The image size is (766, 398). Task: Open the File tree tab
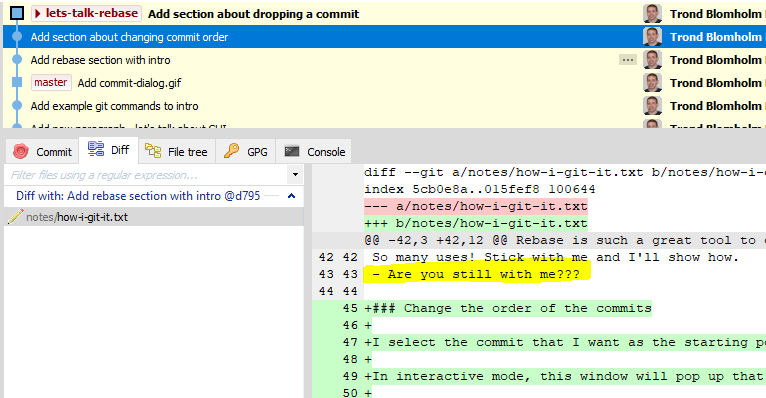point(177,152)
